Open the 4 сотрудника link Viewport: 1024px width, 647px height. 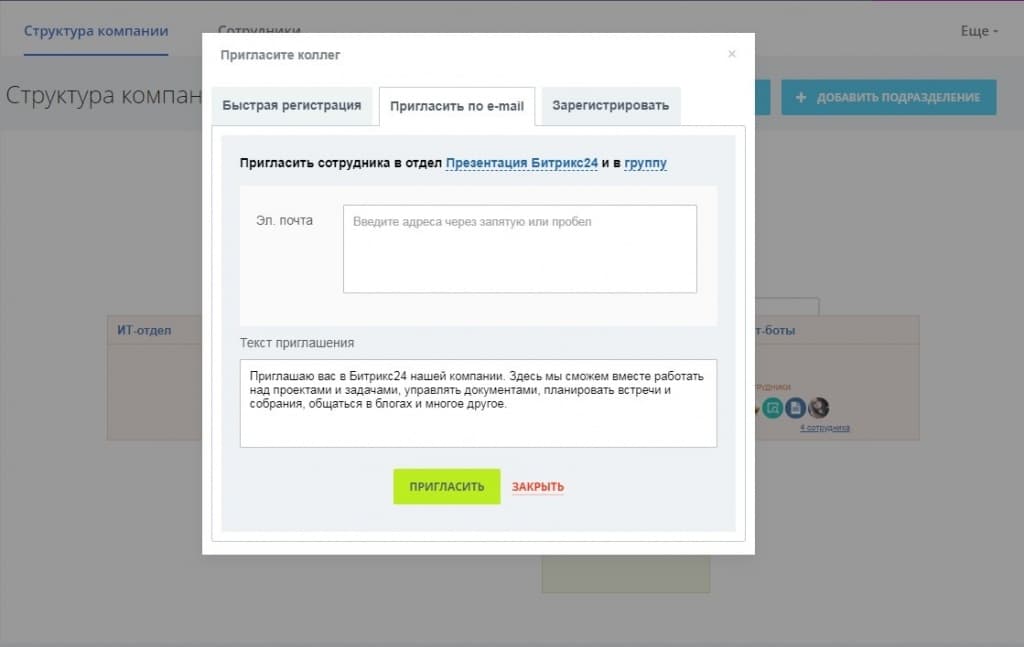pyautogui.click(x=825, y=428)
